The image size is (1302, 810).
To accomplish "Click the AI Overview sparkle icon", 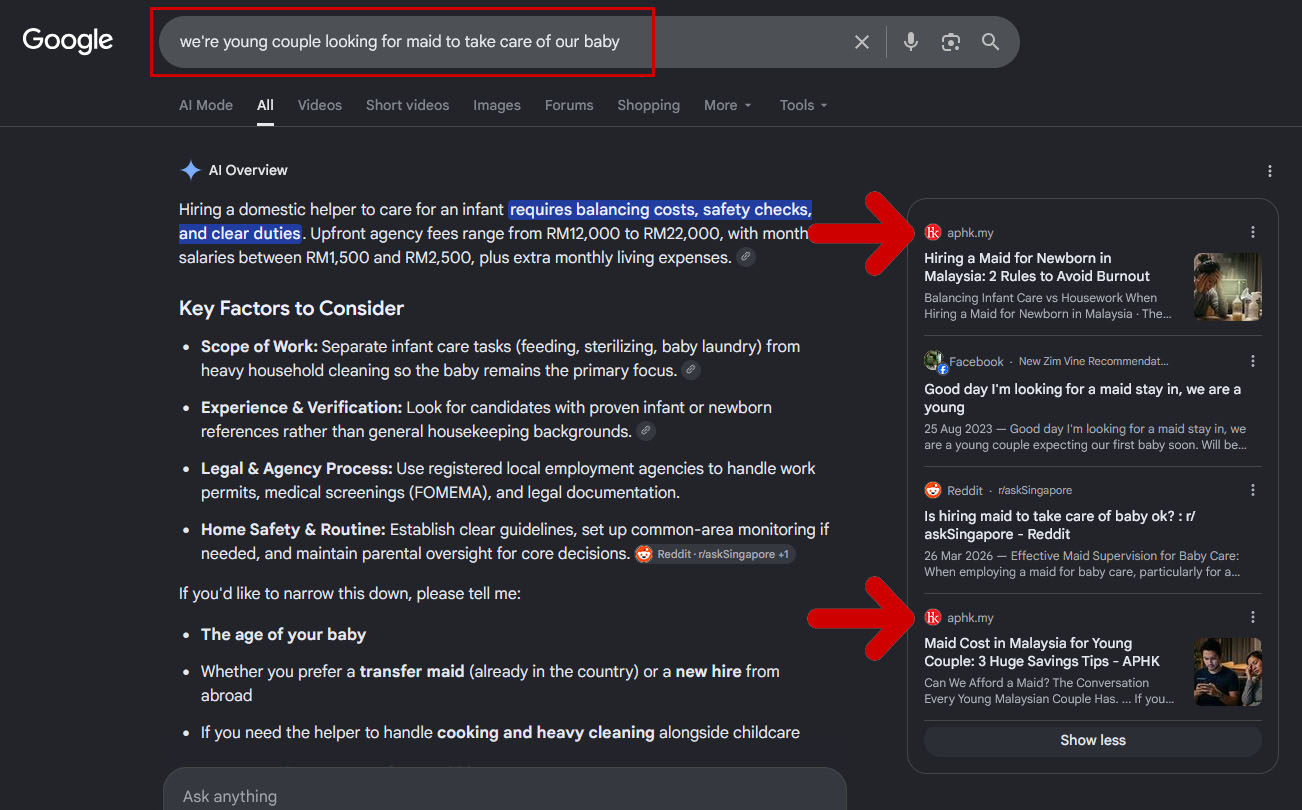I will pyautogui.click(x=190, y=170).
